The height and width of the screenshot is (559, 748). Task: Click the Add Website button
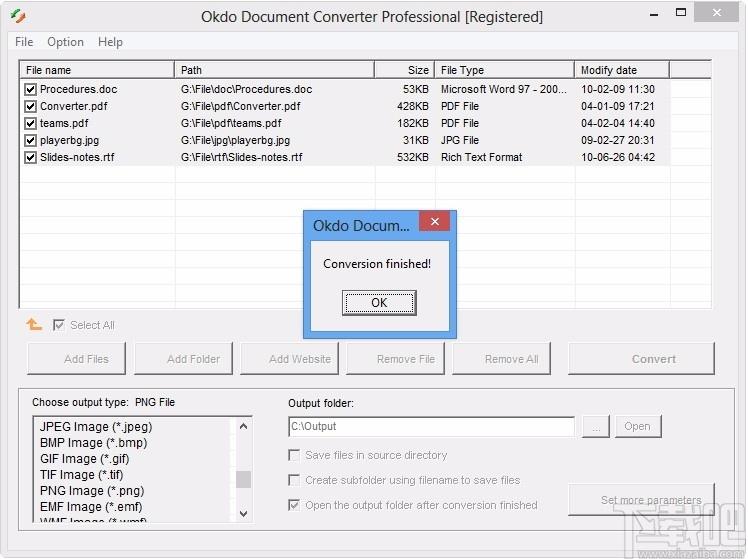[x=290, y=359]
